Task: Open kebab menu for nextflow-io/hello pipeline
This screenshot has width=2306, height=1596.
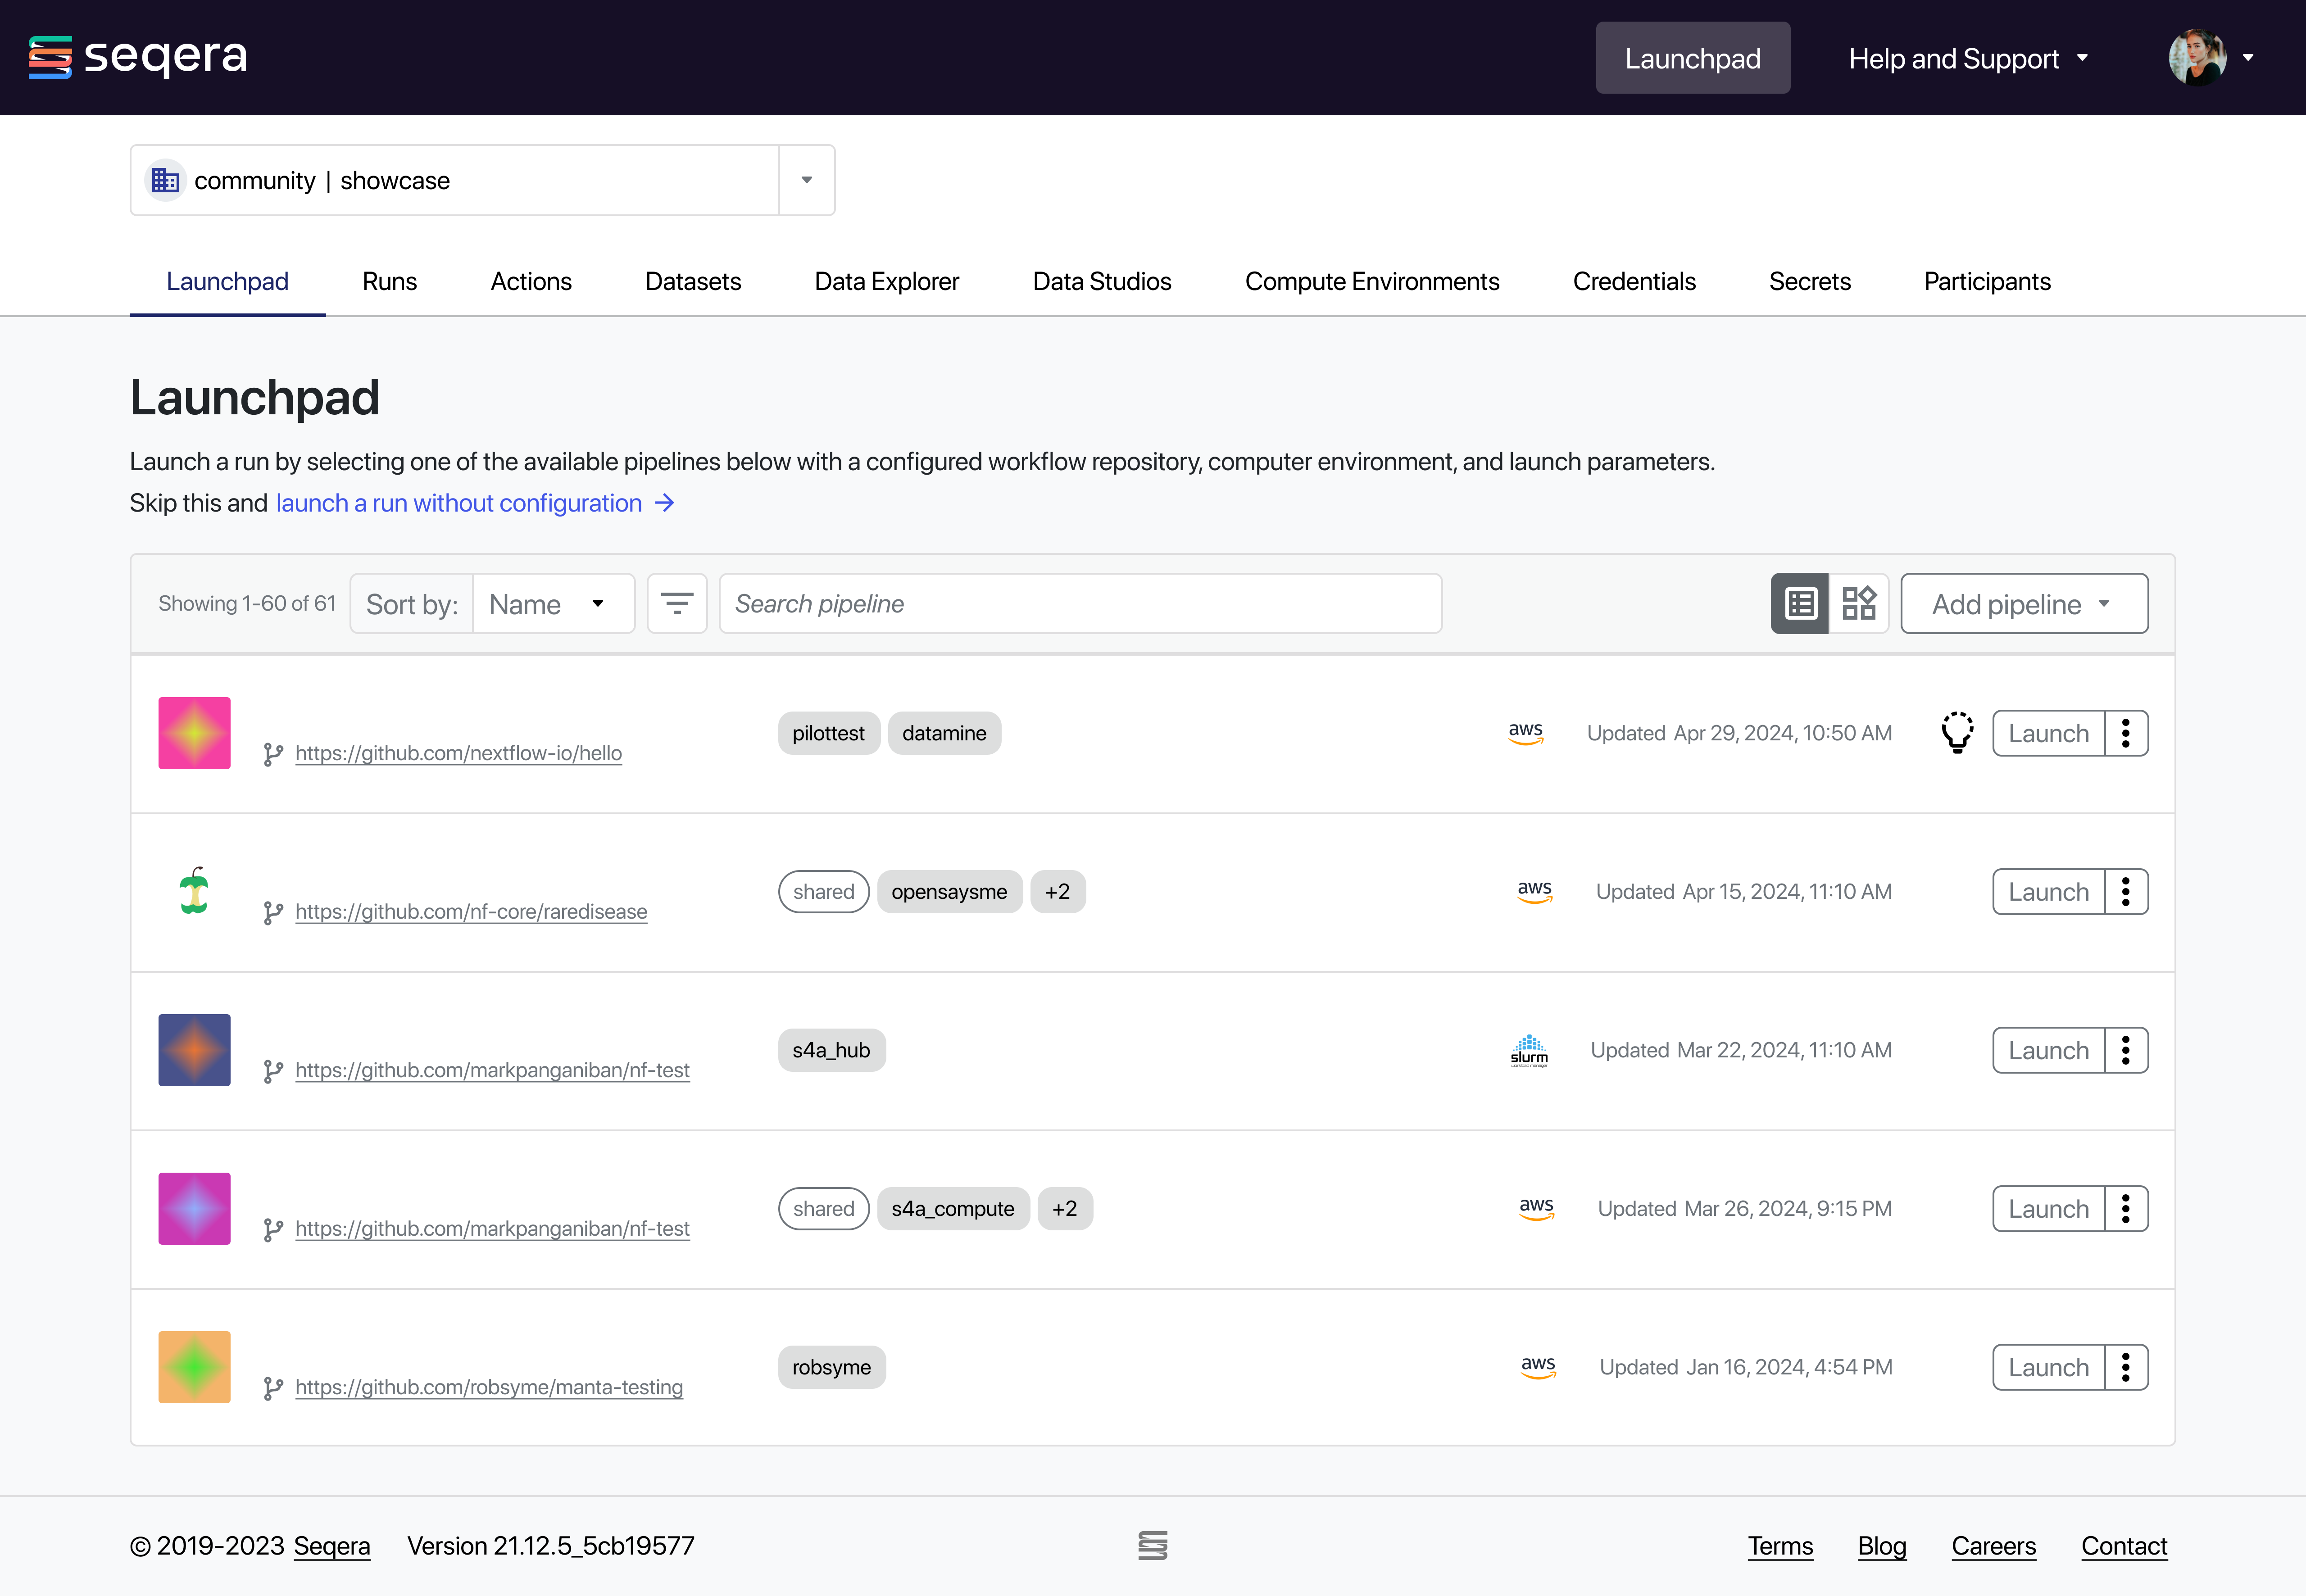Action: [x=2126, y=733]
